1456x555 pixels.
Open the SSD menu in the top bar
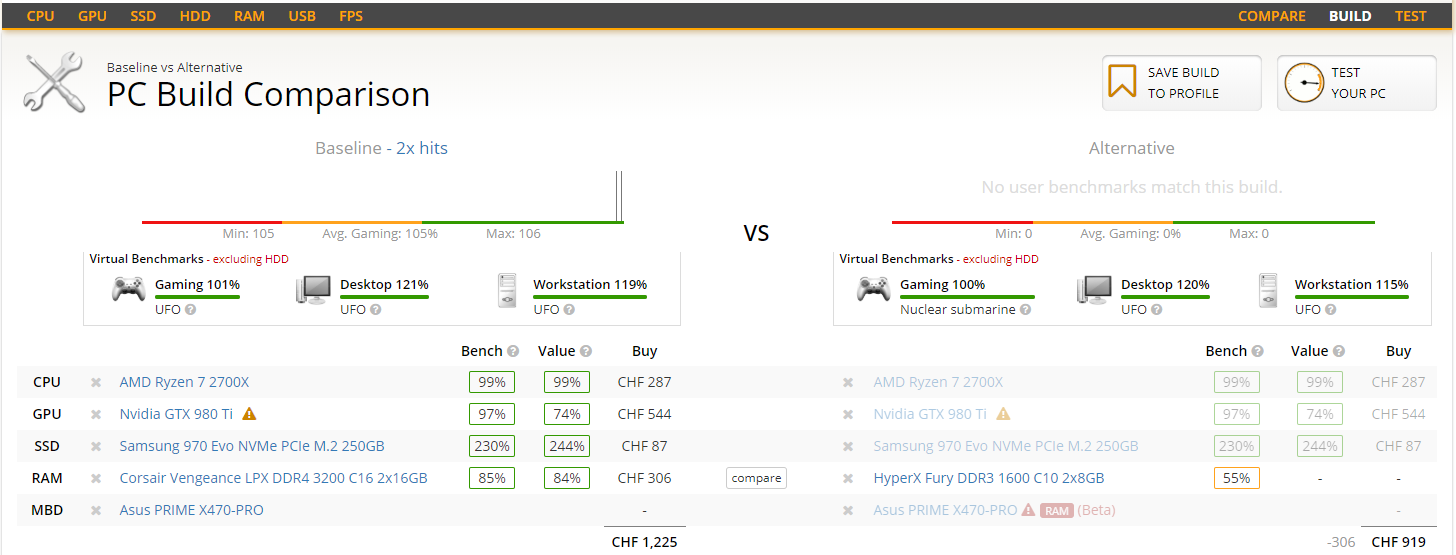pyautogui.click(x=143, y=16)
